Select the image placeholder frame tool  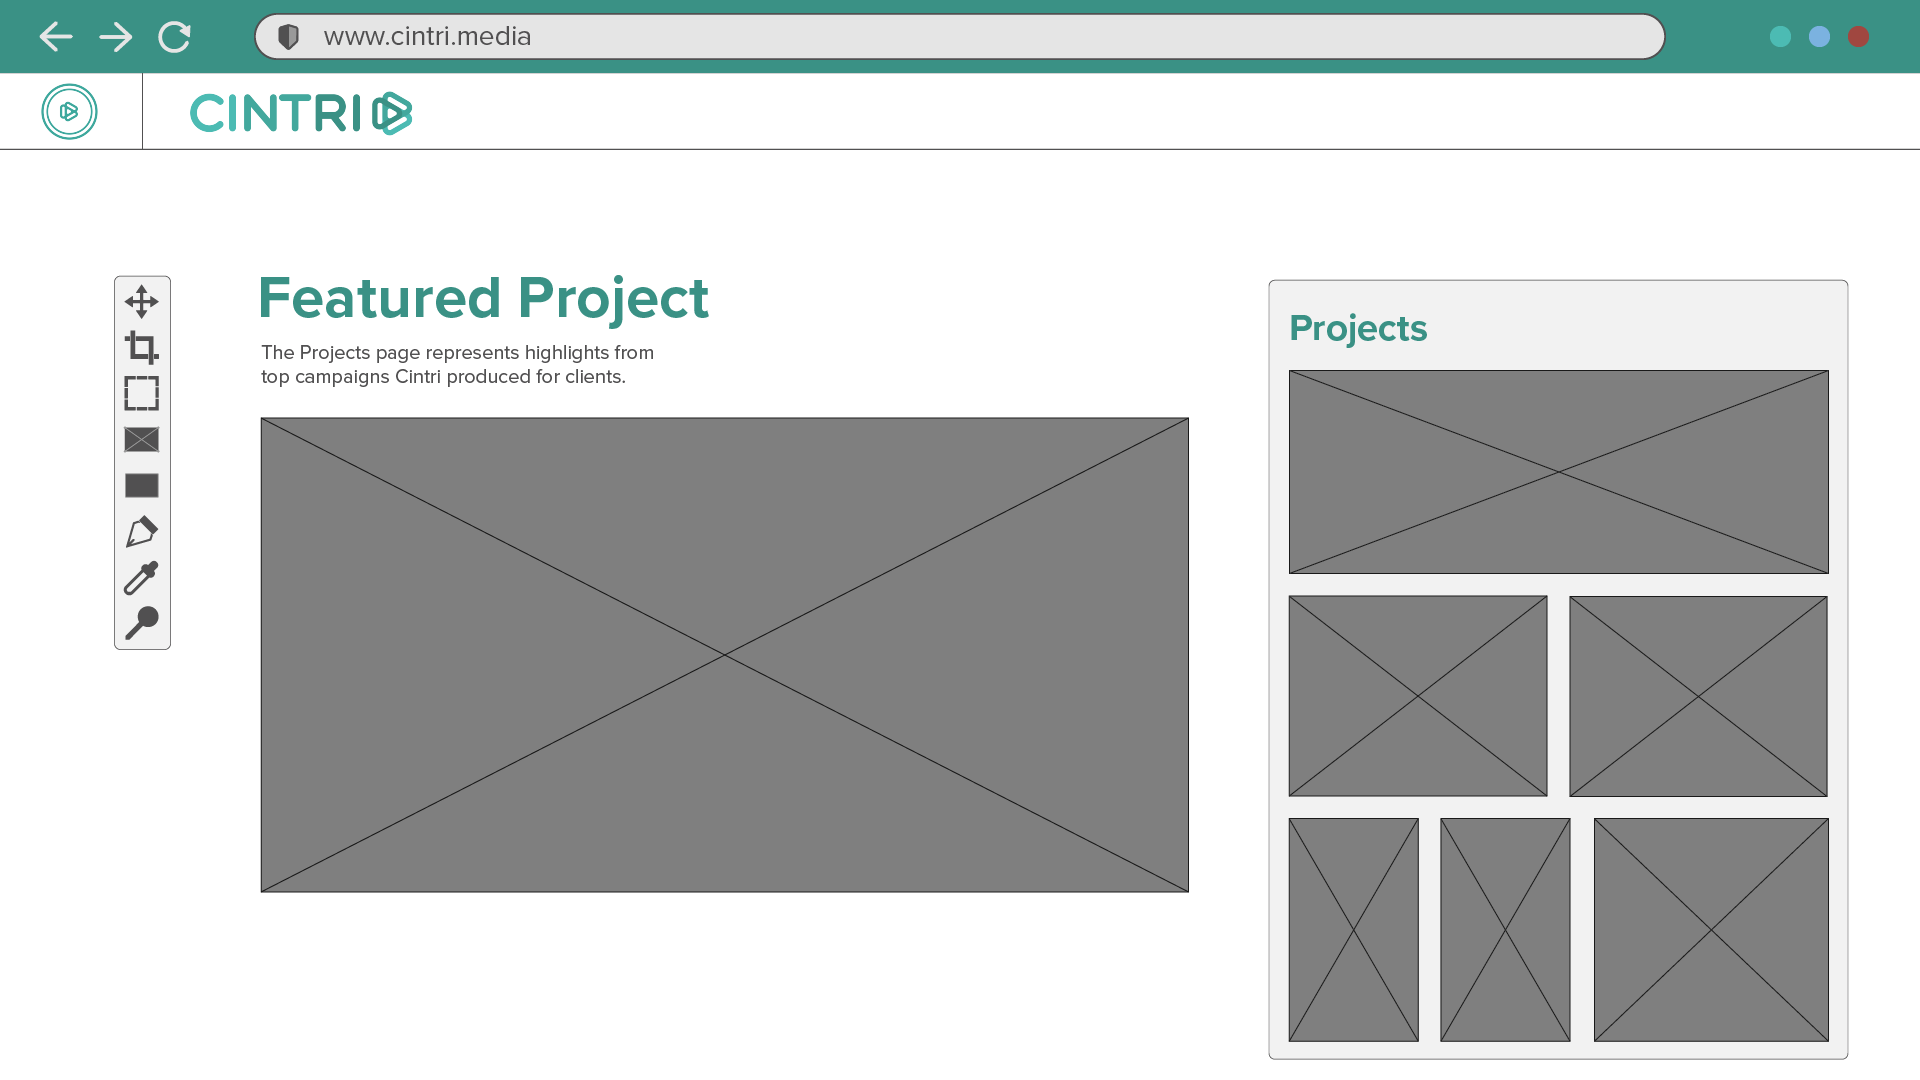coord(141,439)
